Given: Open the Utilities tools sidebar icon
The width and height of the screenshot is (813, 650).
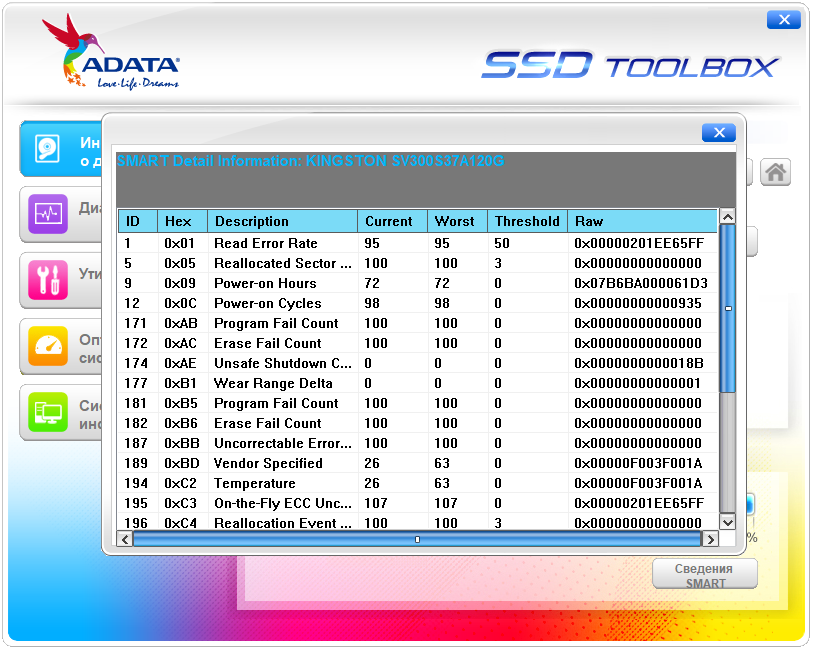Looking at the screenshot, I should pyautogui.click(x=48, y=280).
